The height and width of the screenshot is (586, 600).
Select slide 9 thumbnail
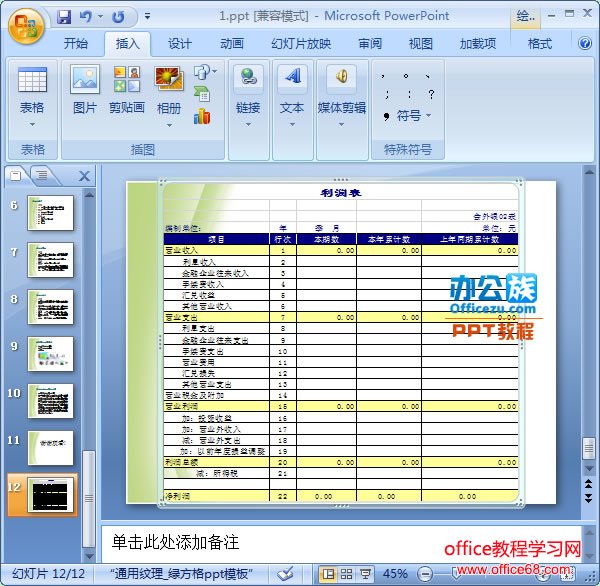pyautogui.click(x=51, y=354)
